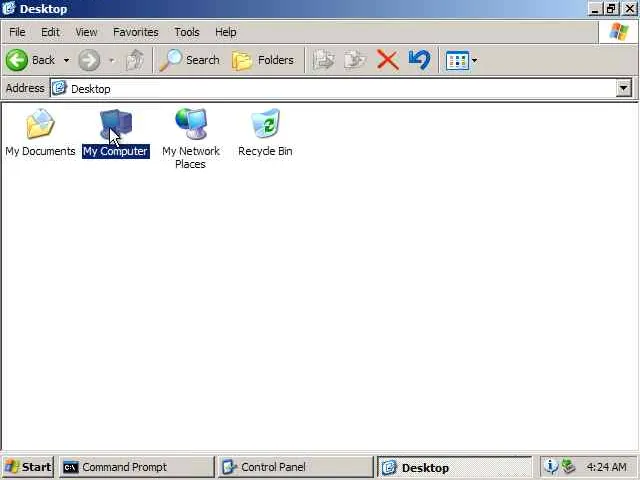Click the Search magnifier button
The image size is (640, 480).
tap(189, 60)
